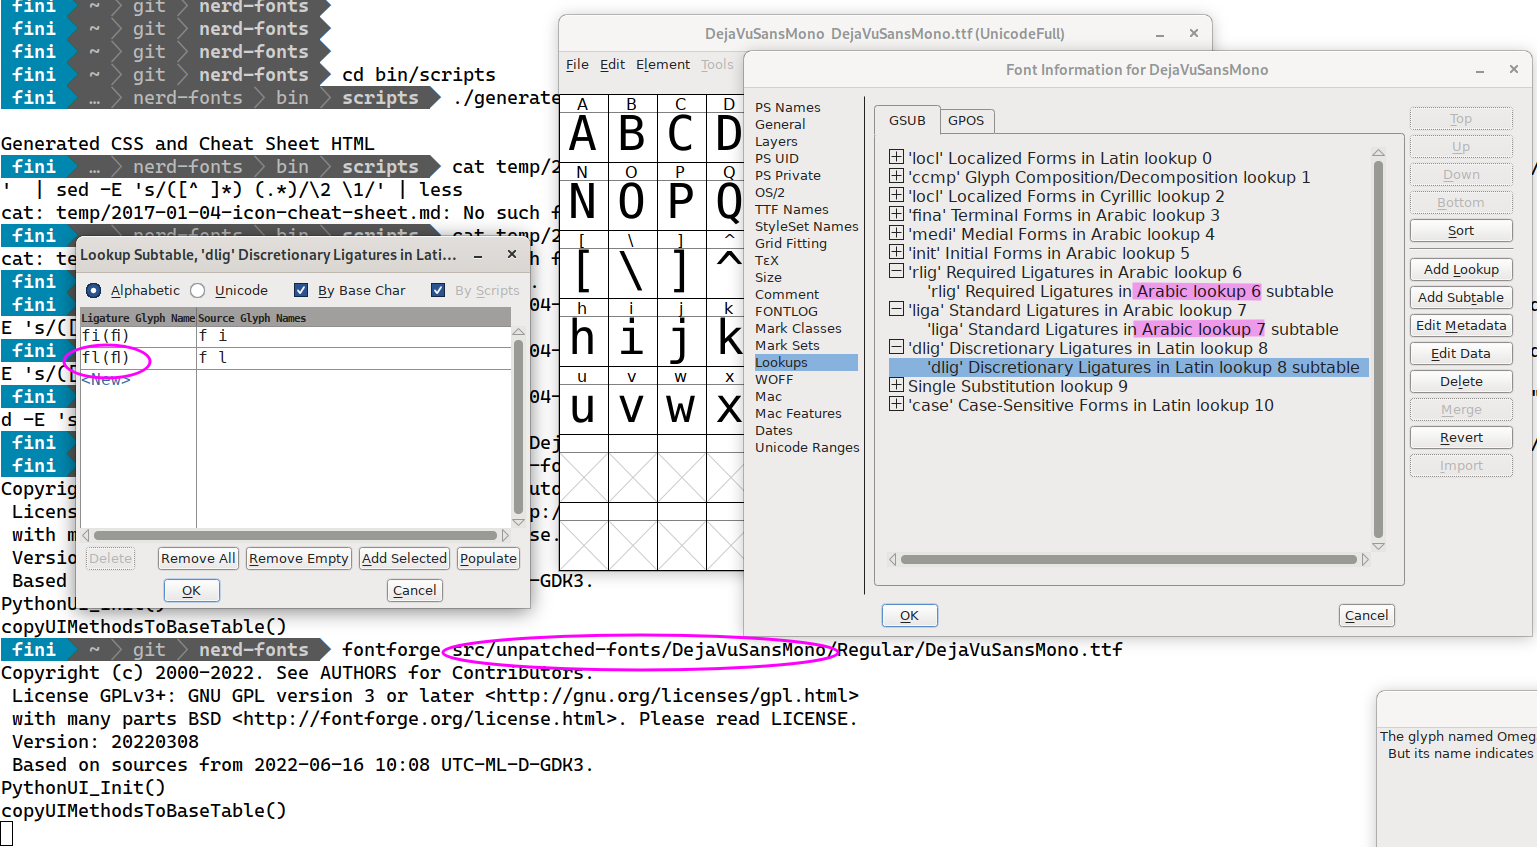Expand 'locl' Localized Forms in Latin lookup 0
Viewport: 1537px width, 847px height.
(x=895, y=158)
